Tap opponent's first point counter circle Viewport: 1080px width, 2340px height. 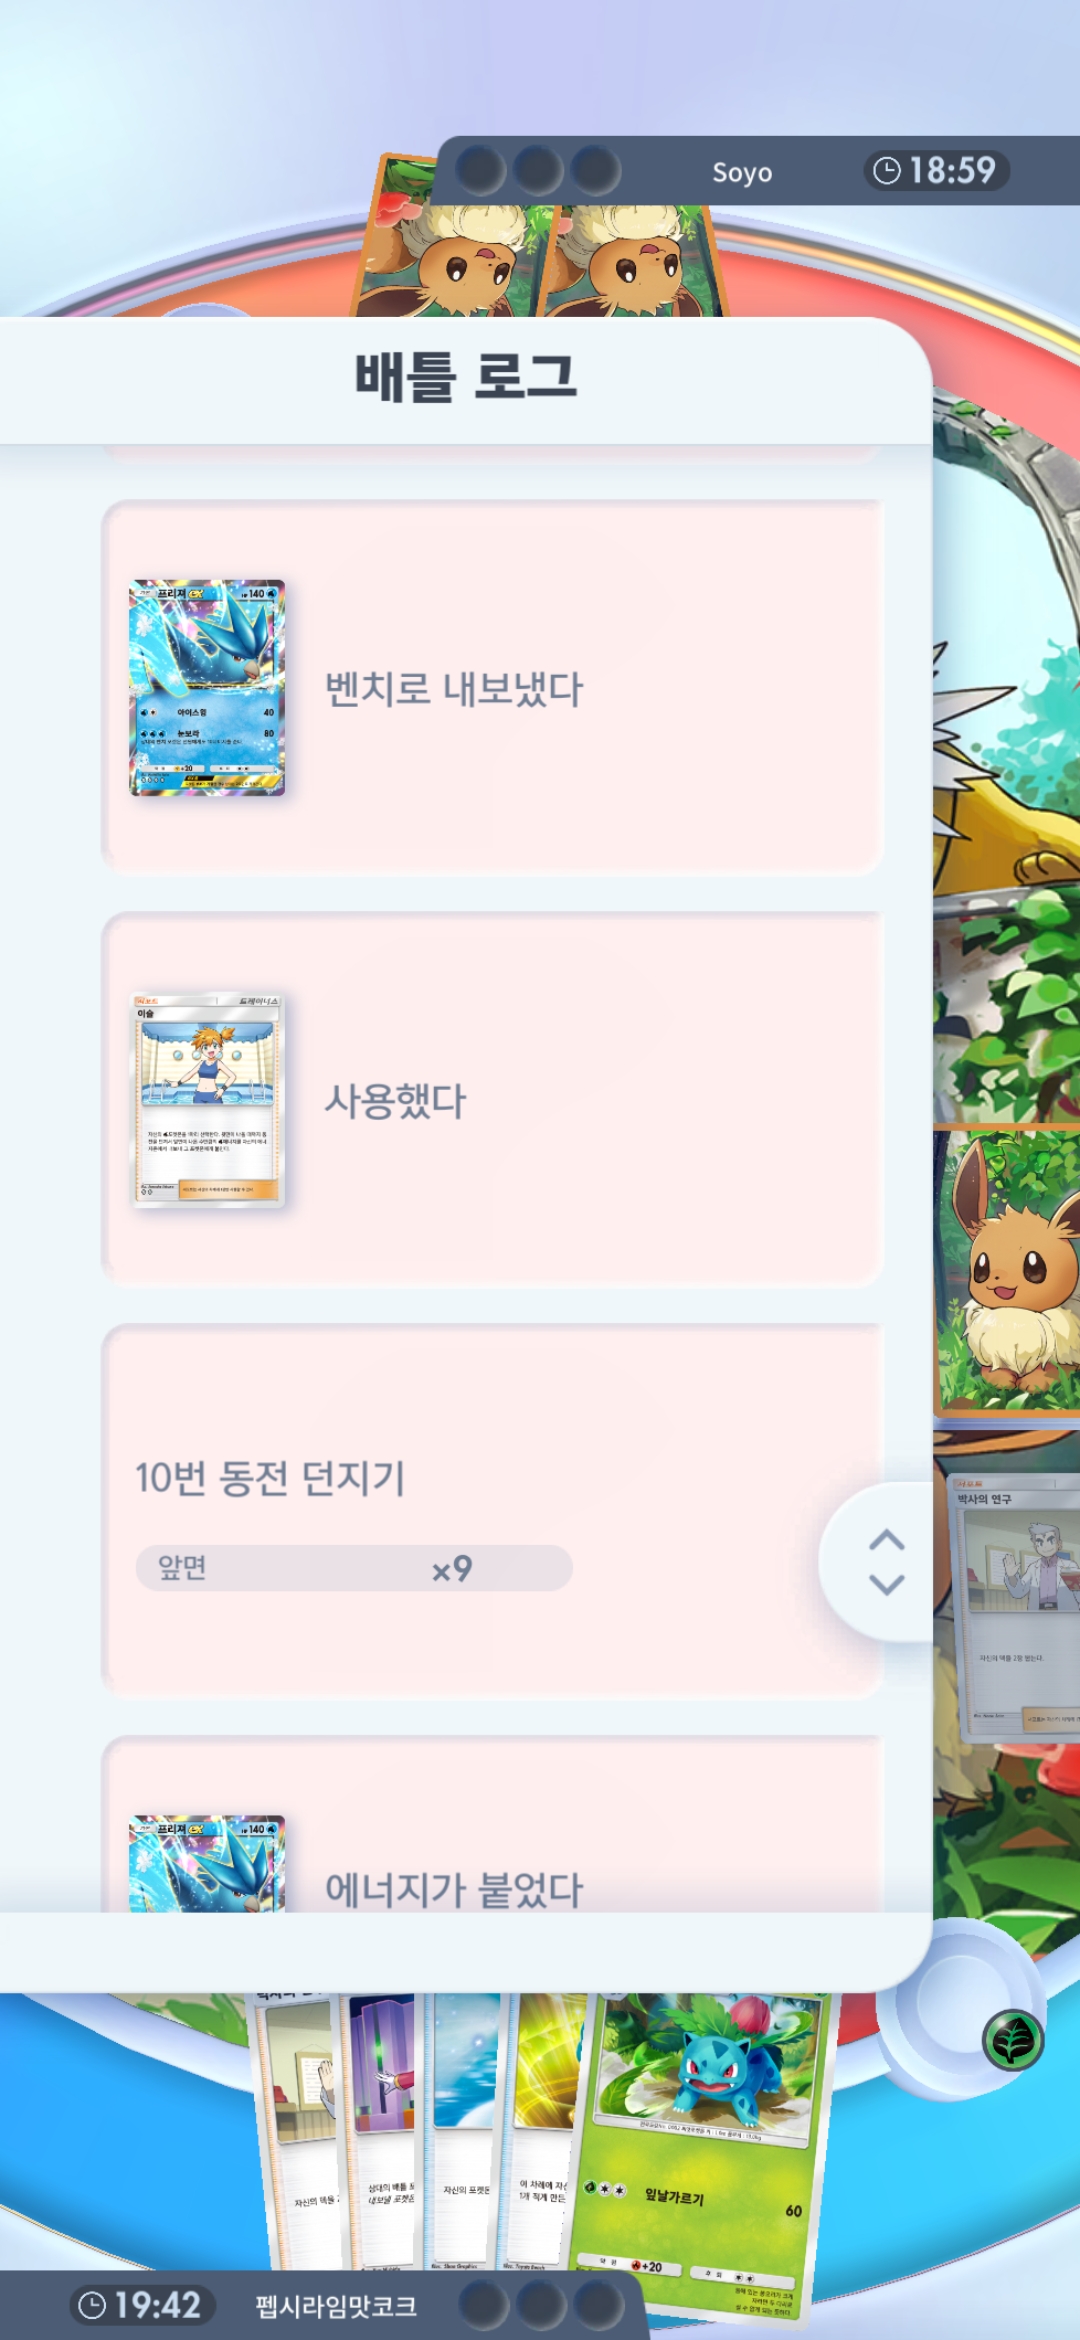pos(481,170)
